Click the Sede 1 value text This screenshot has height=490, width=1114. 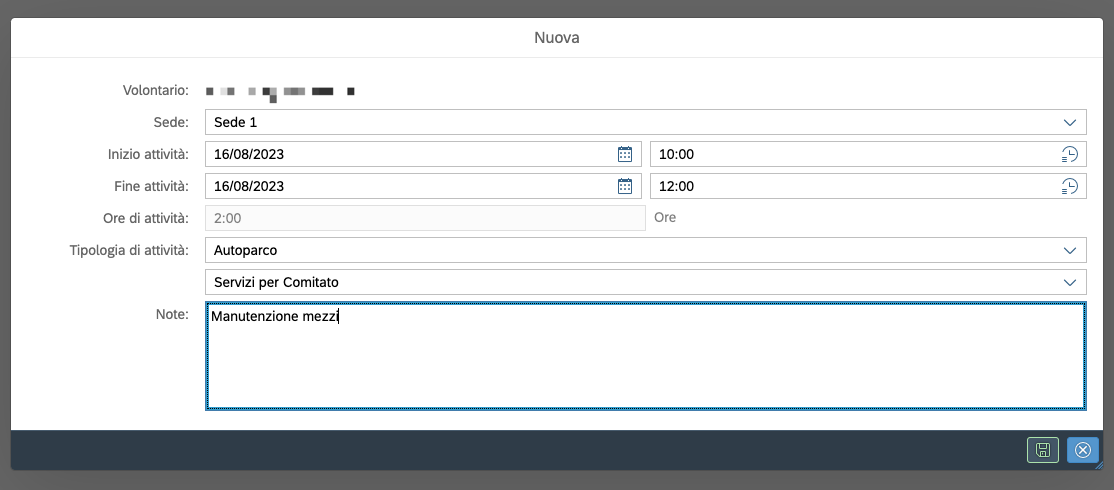[236, 122]
